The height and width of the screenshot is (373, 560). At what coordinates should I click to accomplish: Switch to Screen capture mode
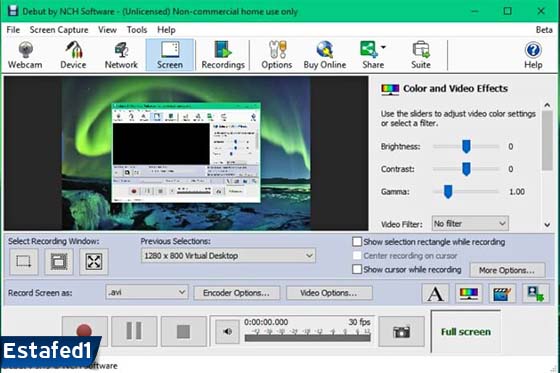coord(170,55)
